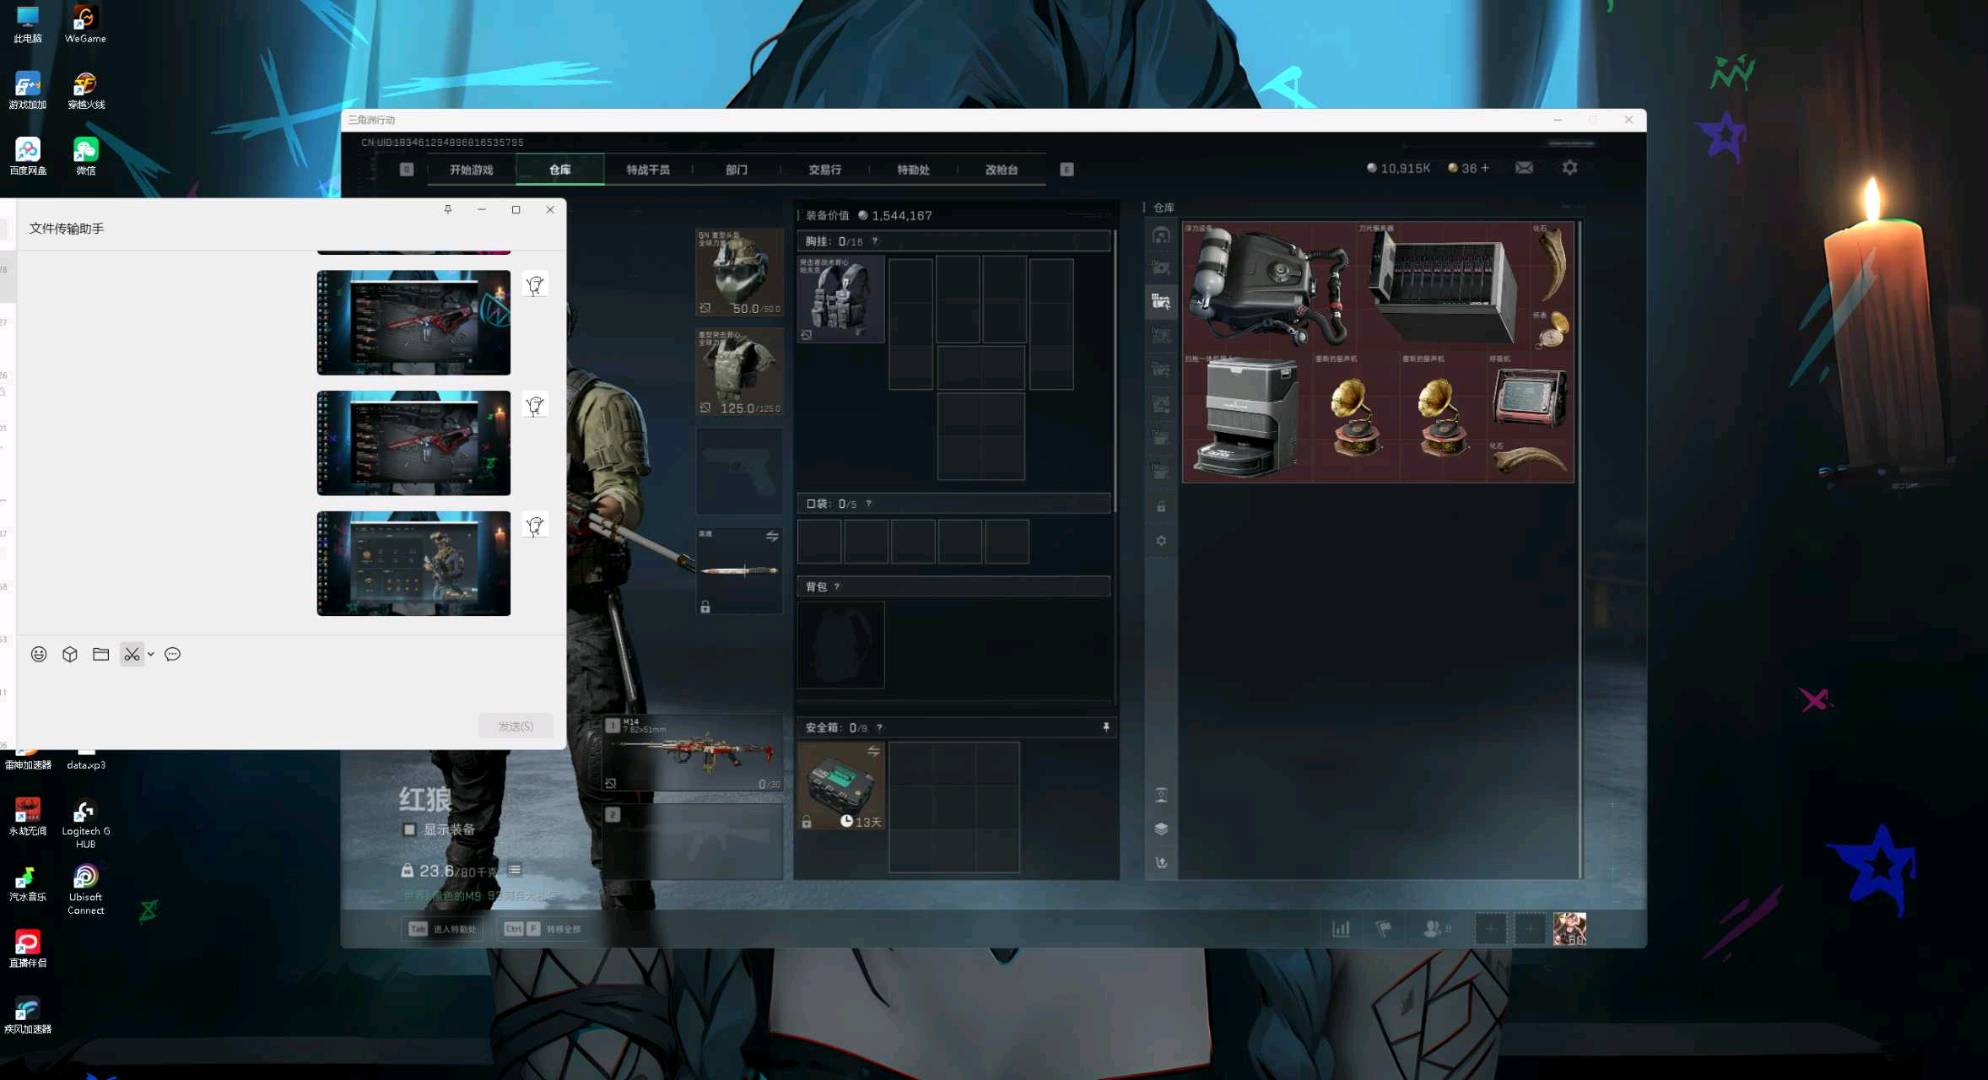Click the swap icon on melee weapon slot
The image size is (1988, 1080).
[772, 536]
